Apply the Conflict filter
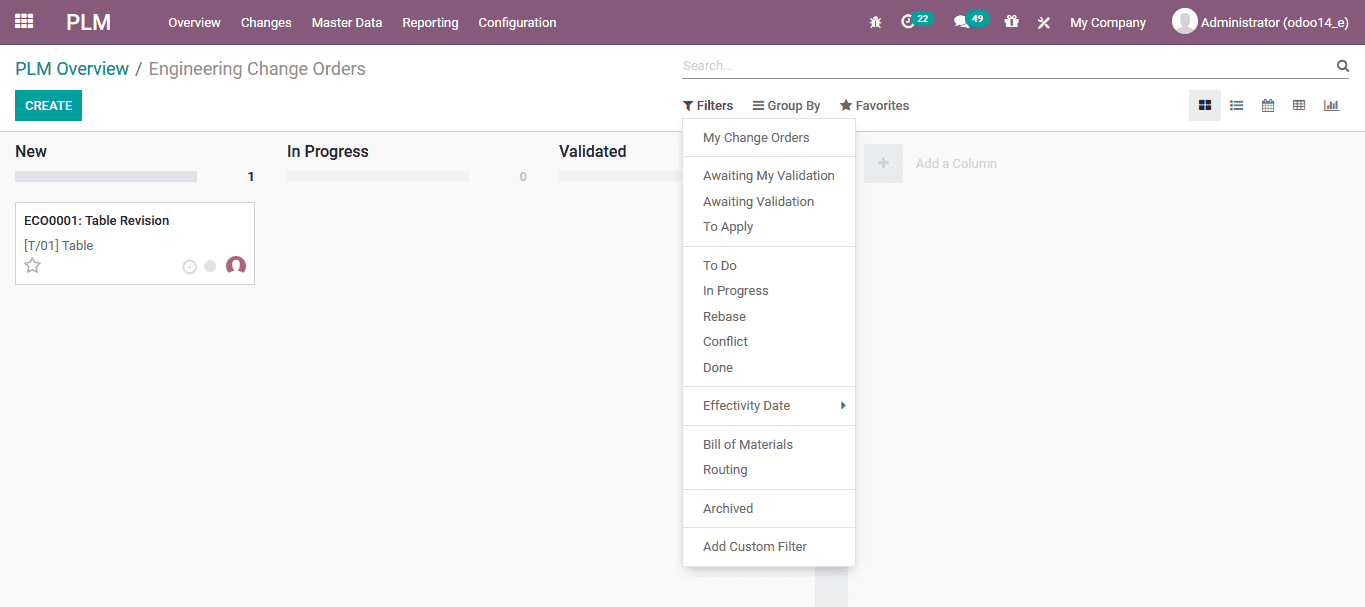 click(x=769, y=342)
